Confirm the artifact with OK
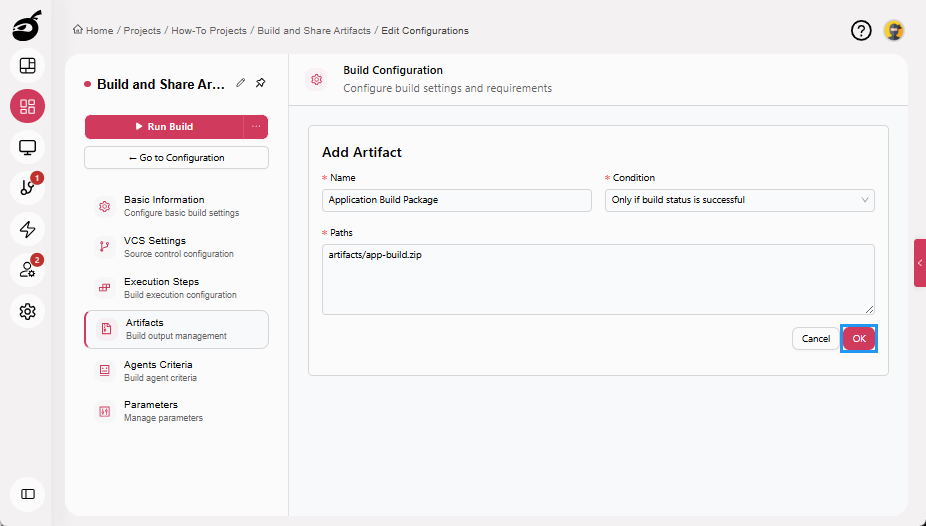This screenshot has width=926, height=526. [x=859, y=338]
